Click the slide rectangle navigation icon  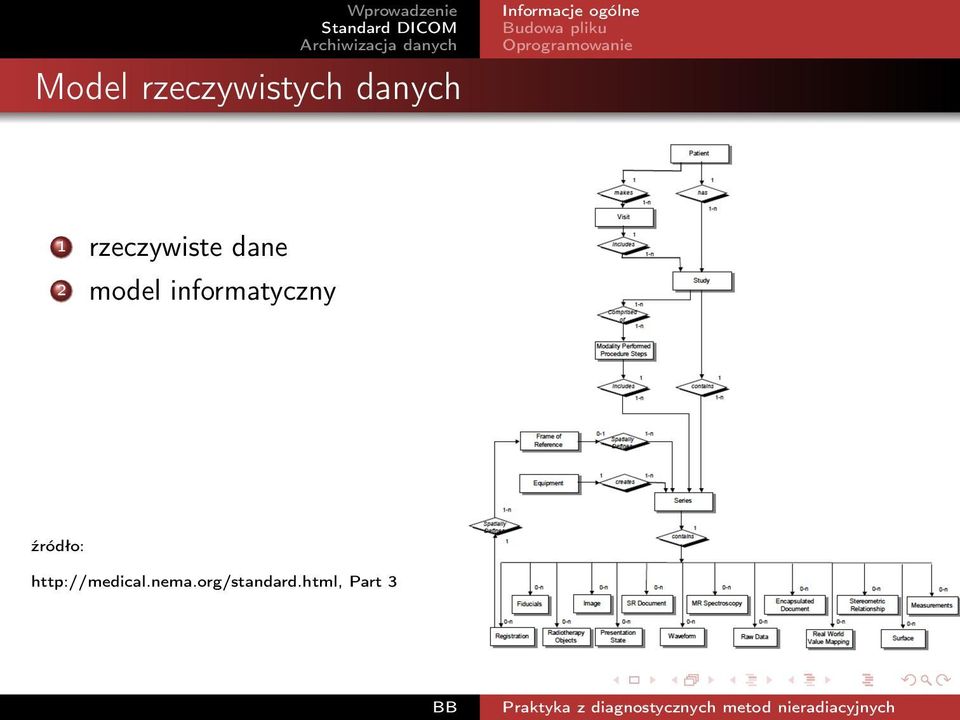pos(634,680)
